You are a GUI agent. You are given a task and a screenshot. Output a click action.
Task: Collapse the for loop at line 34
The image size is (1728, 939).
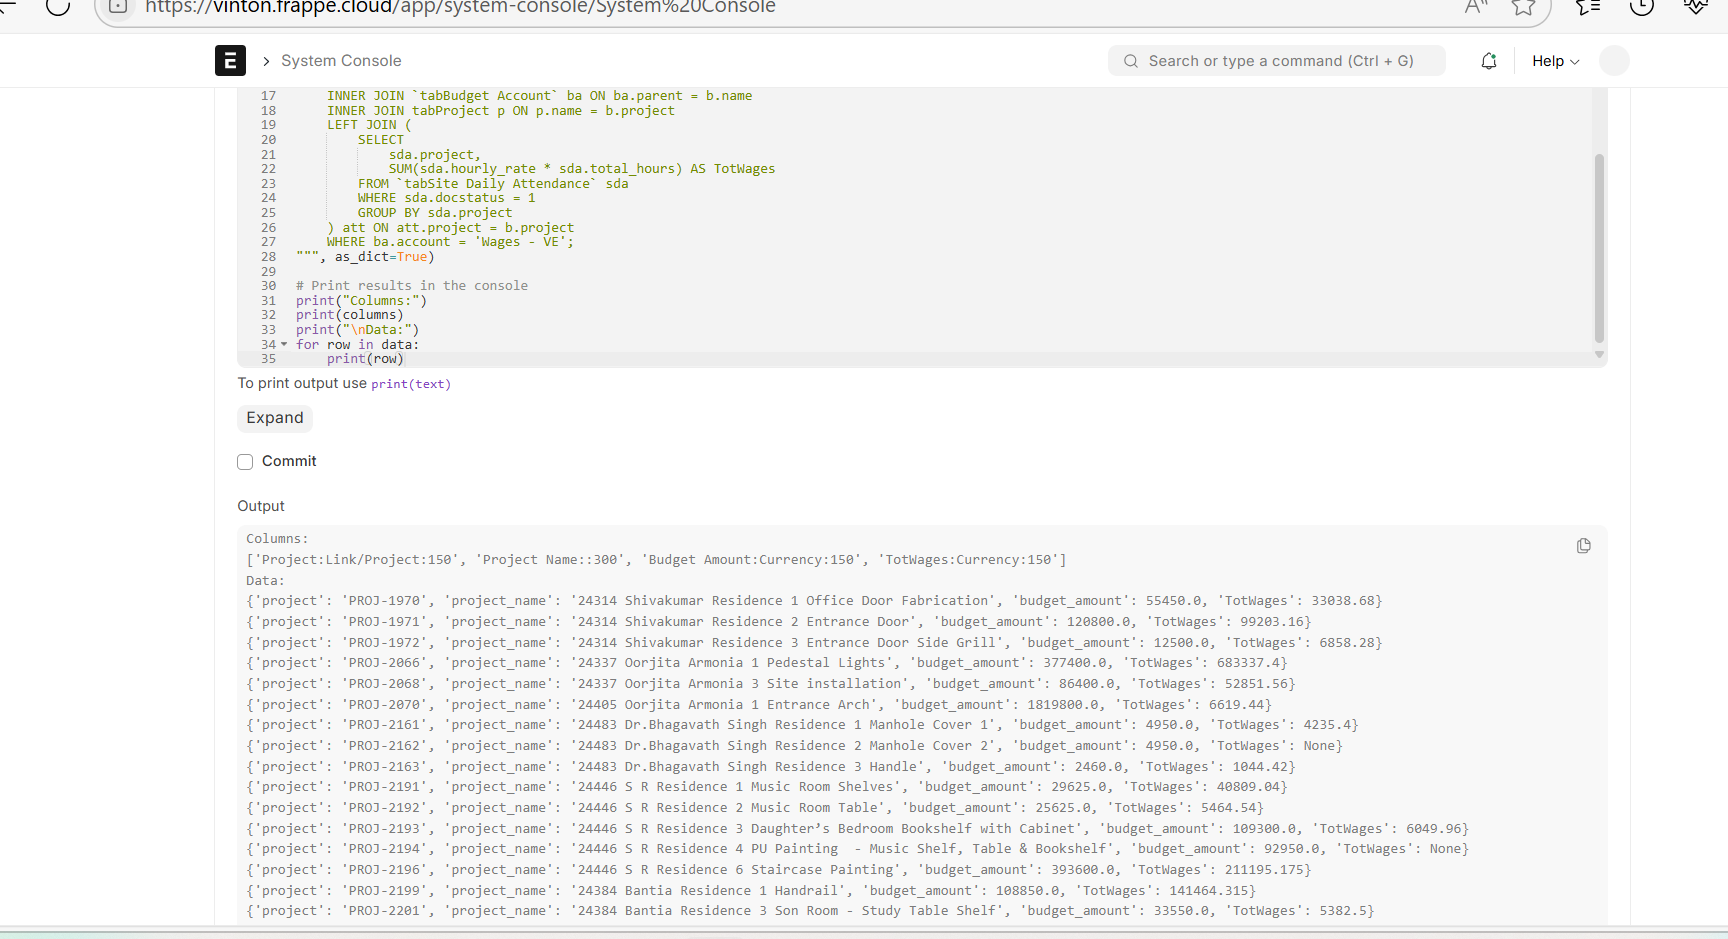pyautogui.click(x=284, y=345)
